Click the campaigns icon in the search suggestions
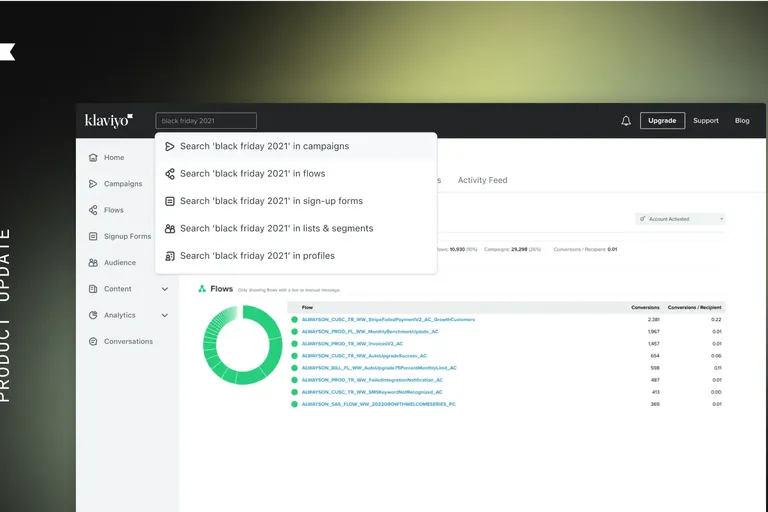 (170, 146)
